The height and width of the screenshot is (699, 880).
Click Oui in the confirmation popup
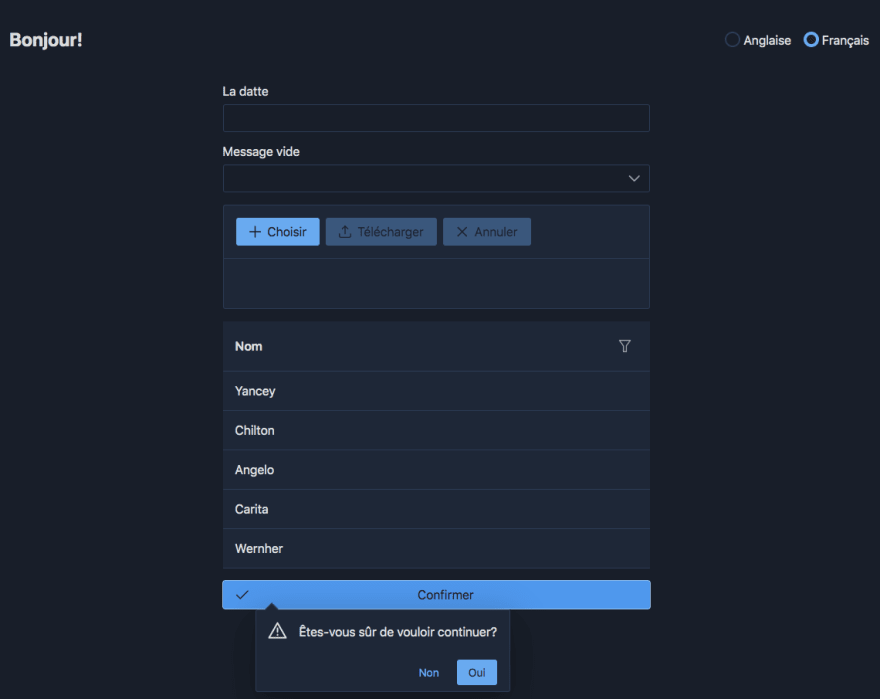(x=476, y=673)
